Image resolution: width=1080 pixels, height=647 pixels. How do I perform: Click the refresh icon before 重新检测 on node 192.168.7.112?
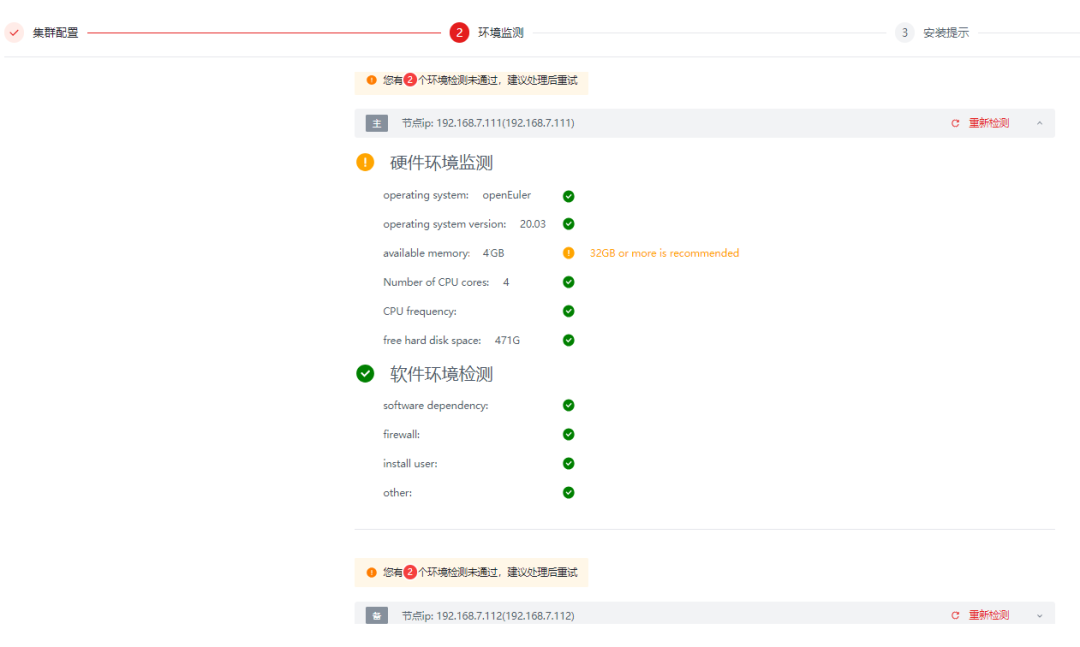click(954, 615)
